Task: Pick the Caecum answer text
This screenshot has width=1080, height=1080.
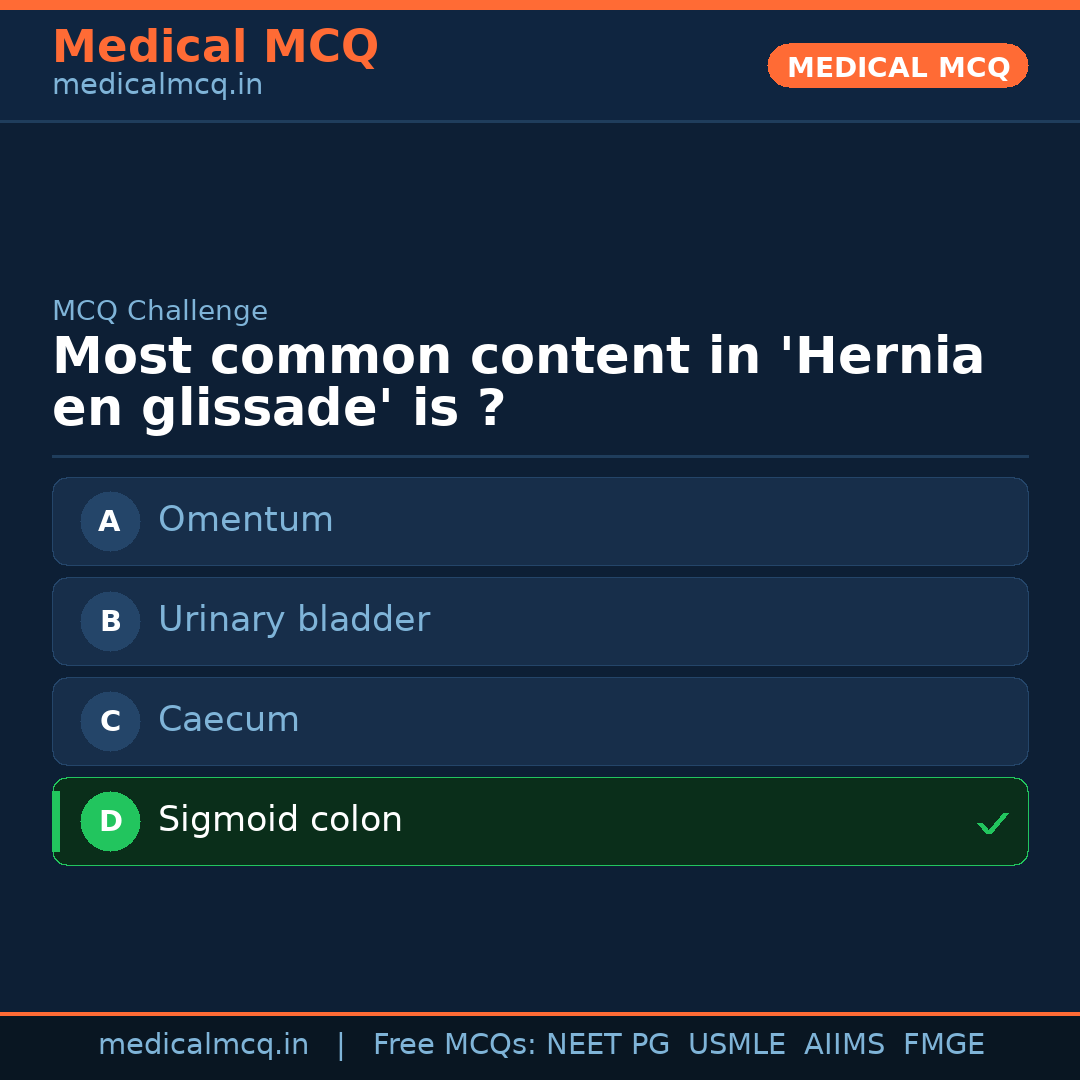Action: click(228, 720)
